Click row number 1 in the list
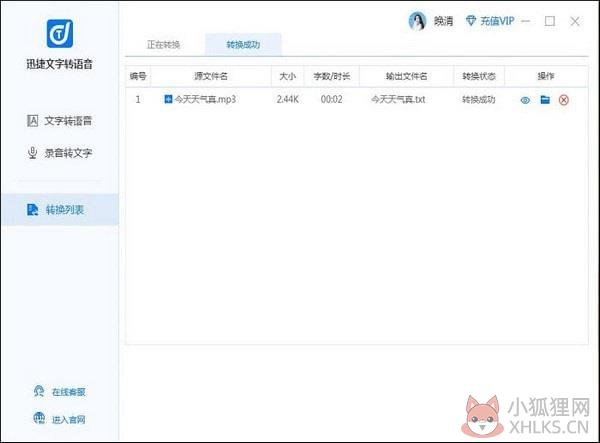The width and height of the screenshot is (600, 443). coord(138,99)
